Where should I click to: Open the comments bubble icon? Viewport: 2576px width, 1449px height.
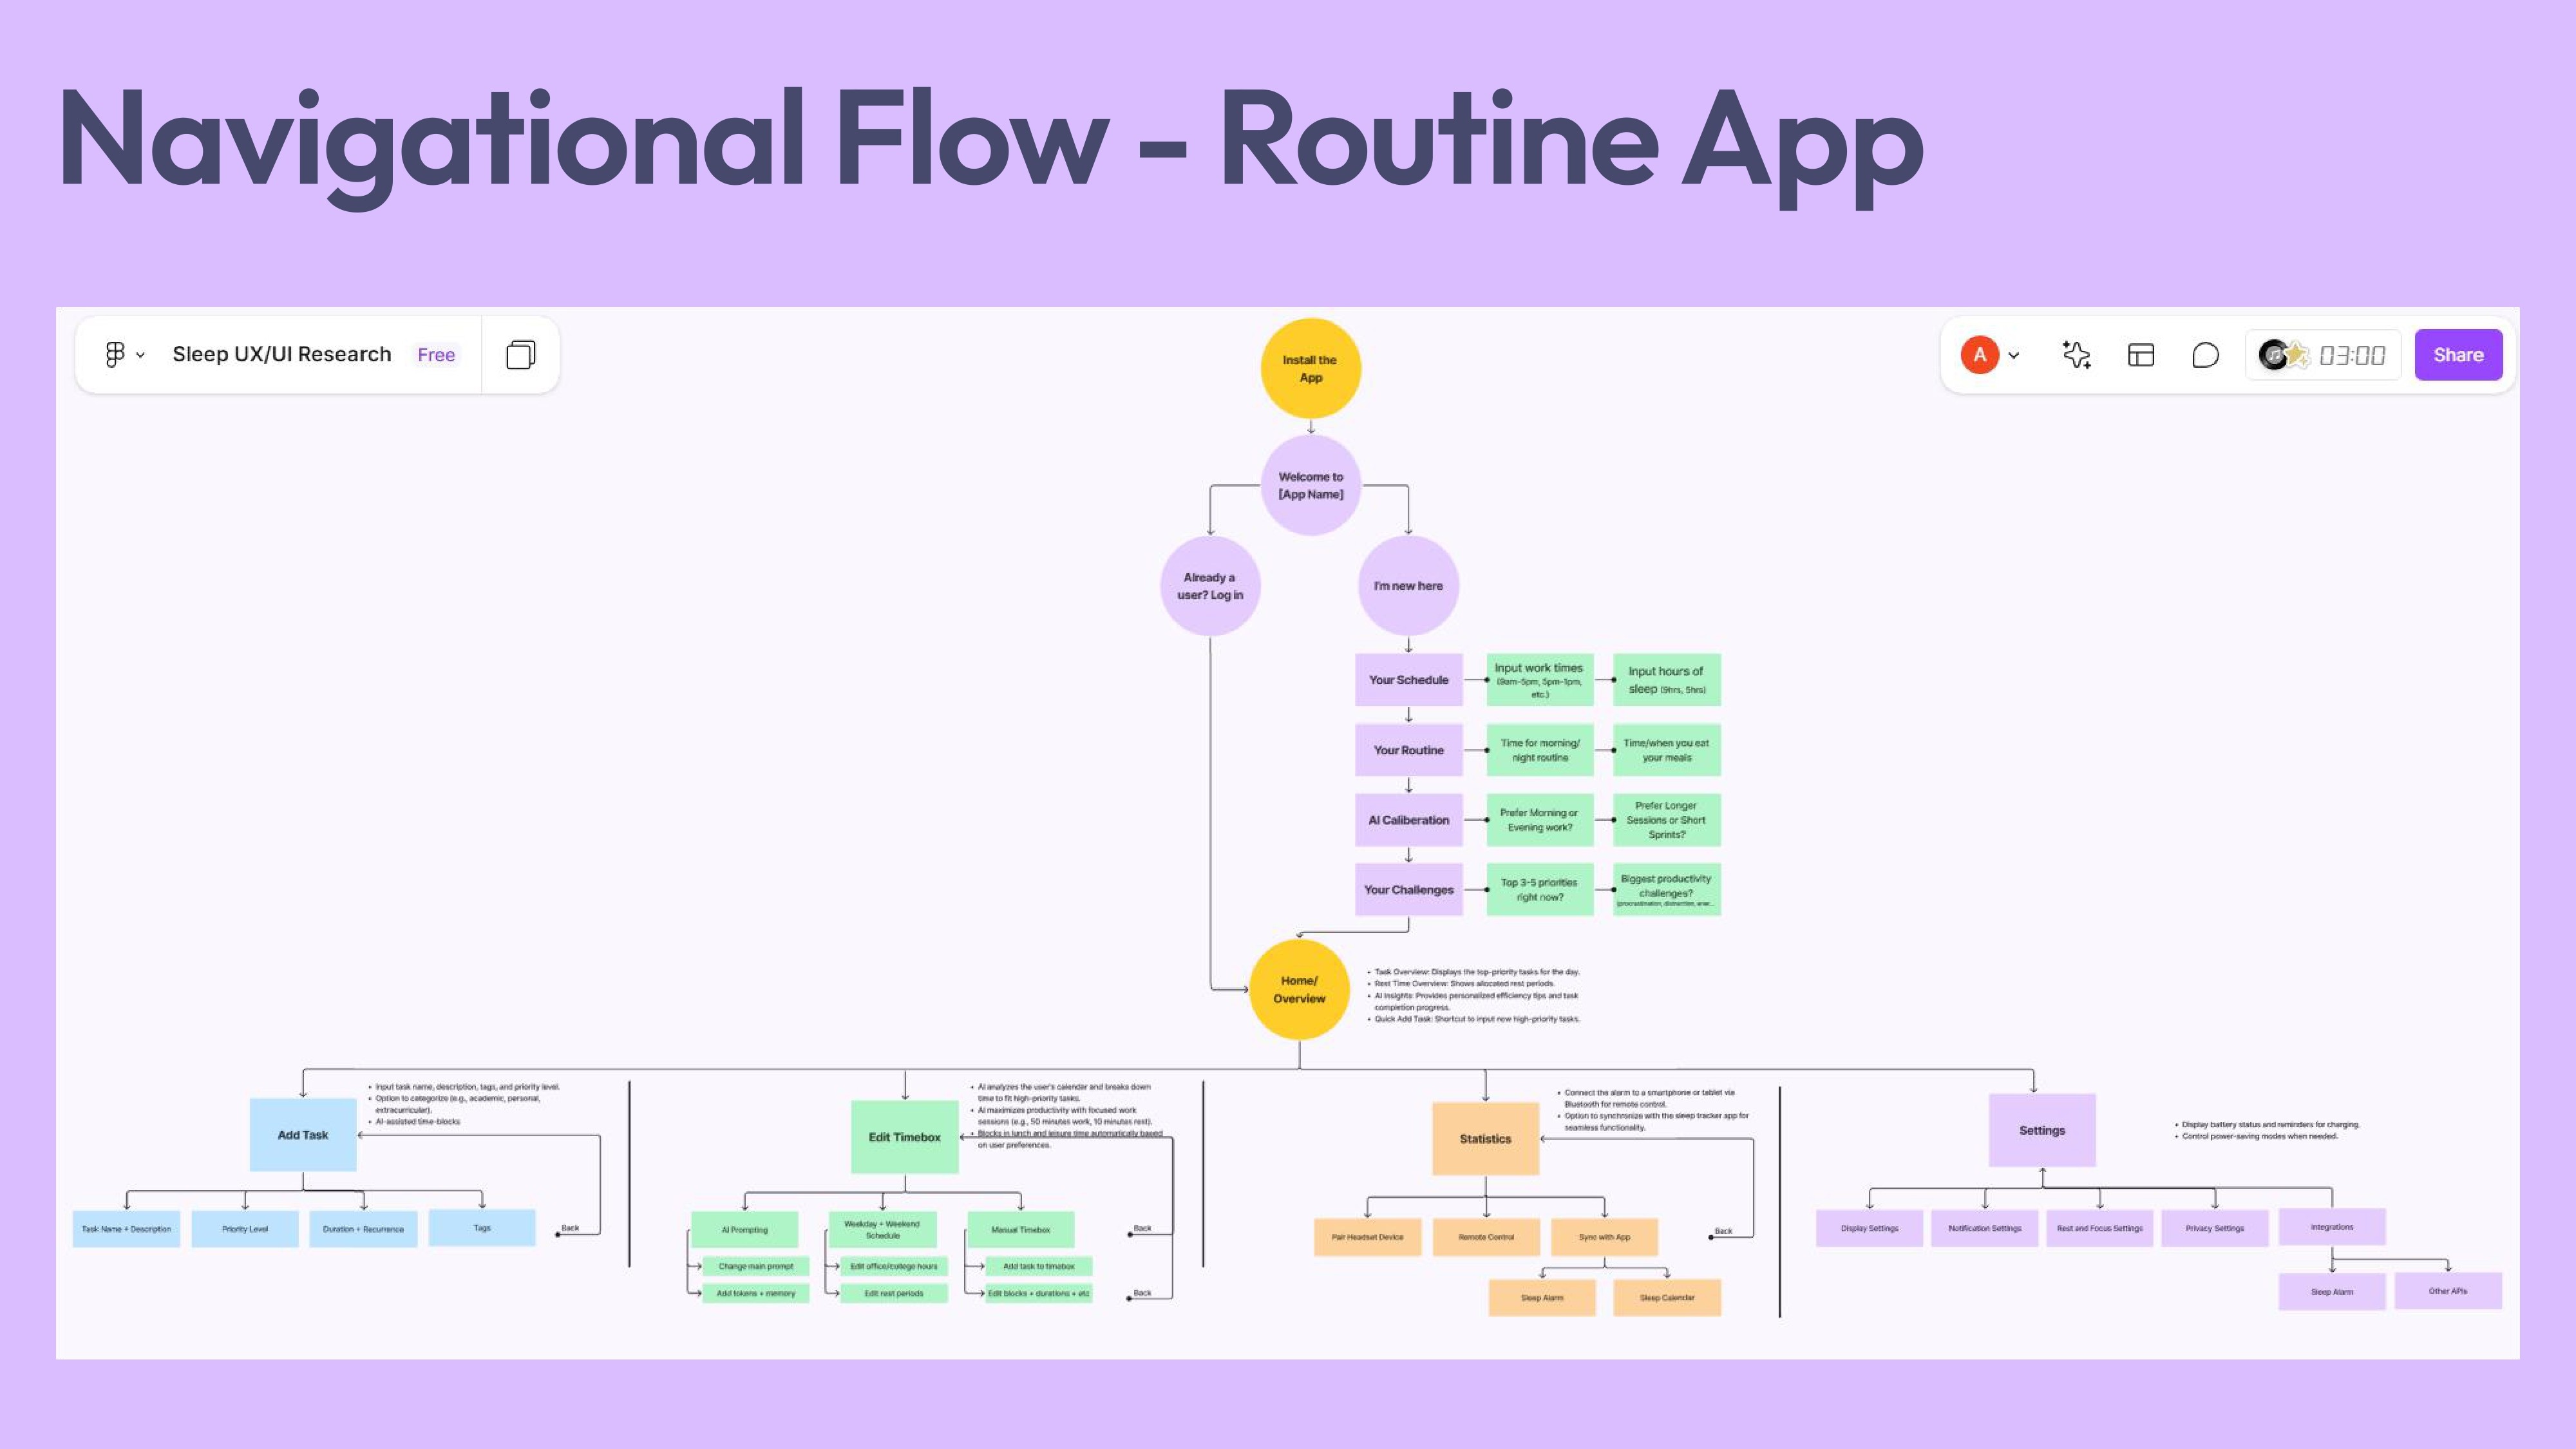2205,355
